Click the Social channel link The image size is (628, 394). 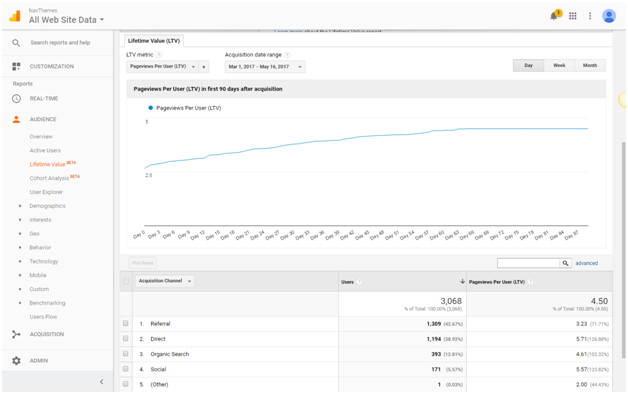click(158, 369)
